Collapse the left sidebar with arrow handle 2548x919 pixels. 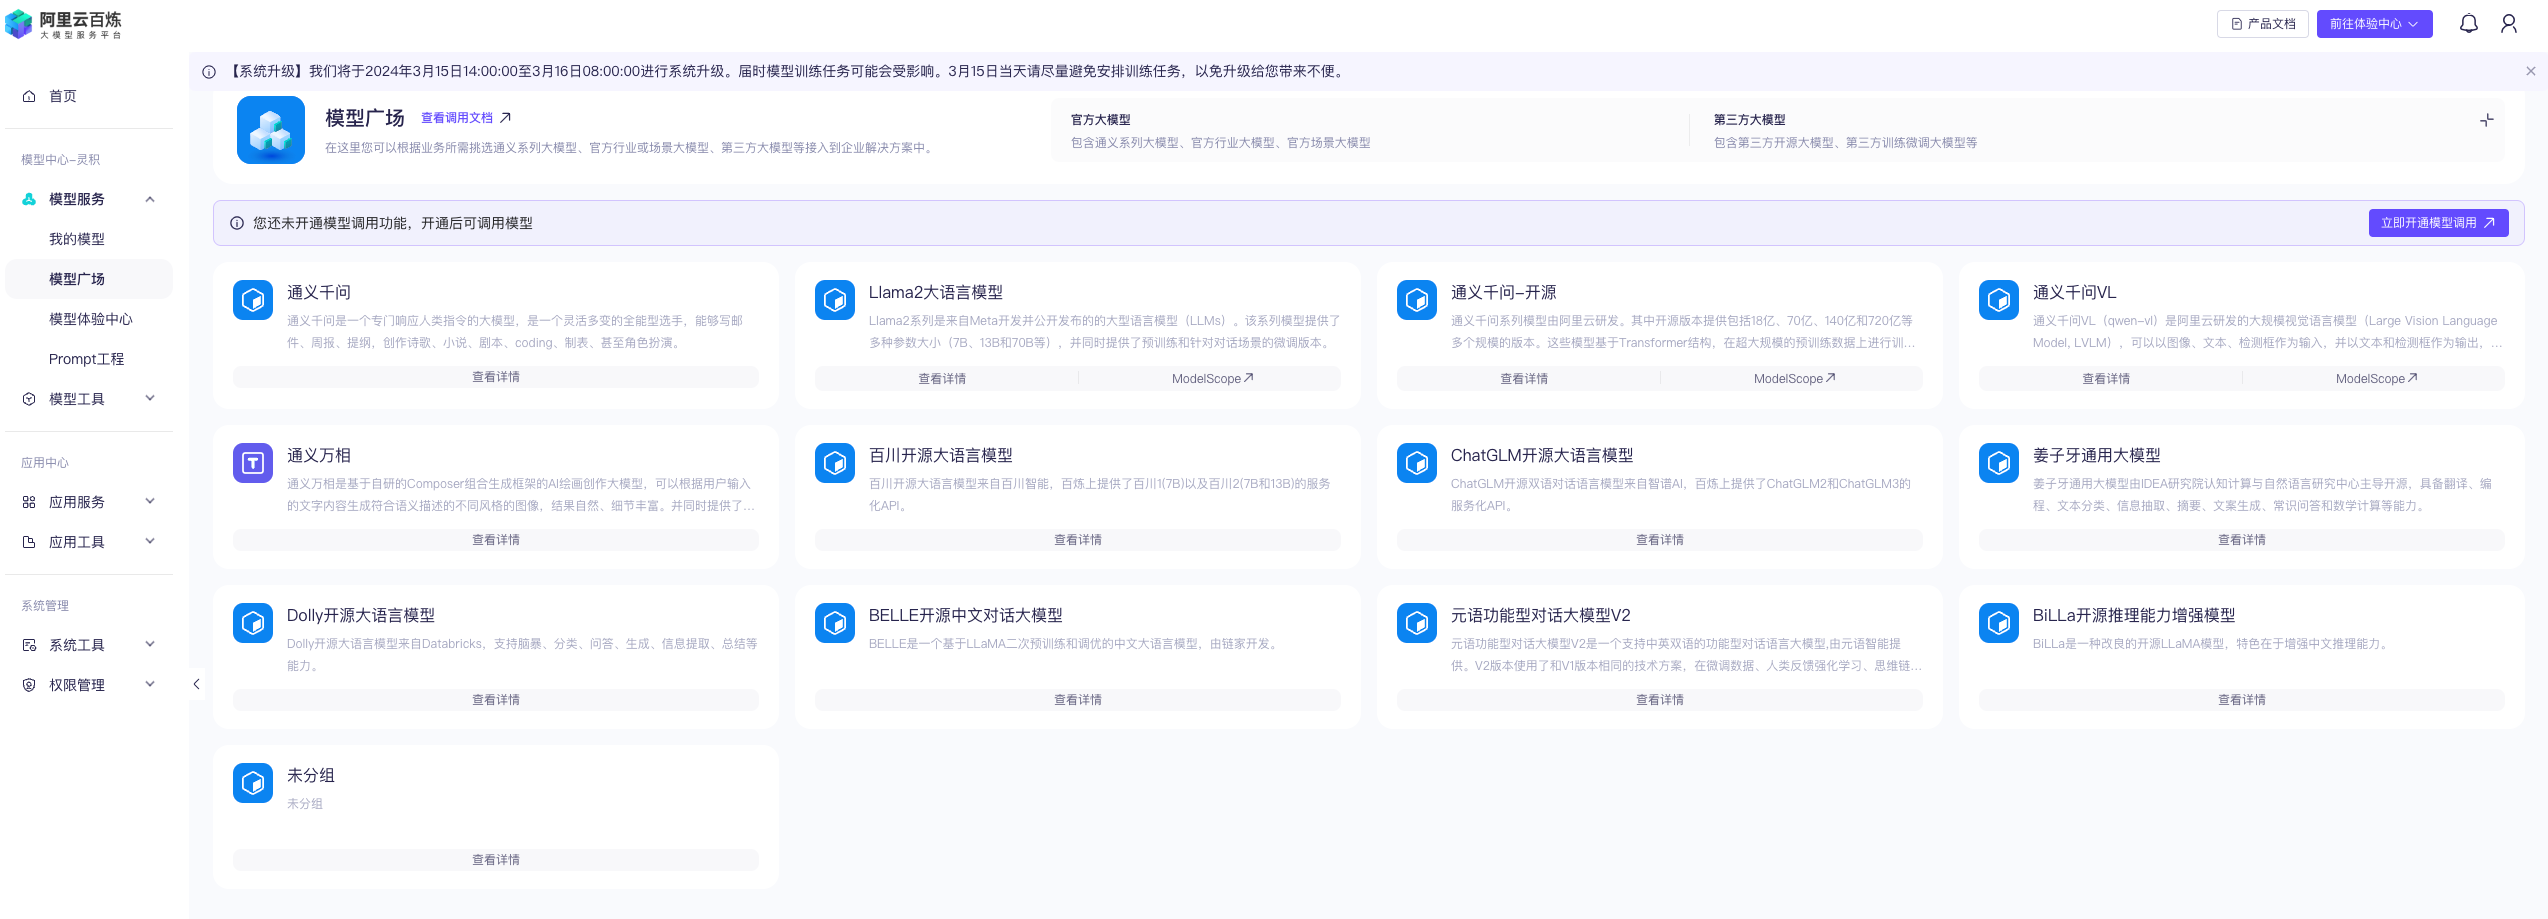tap(196, 684)
